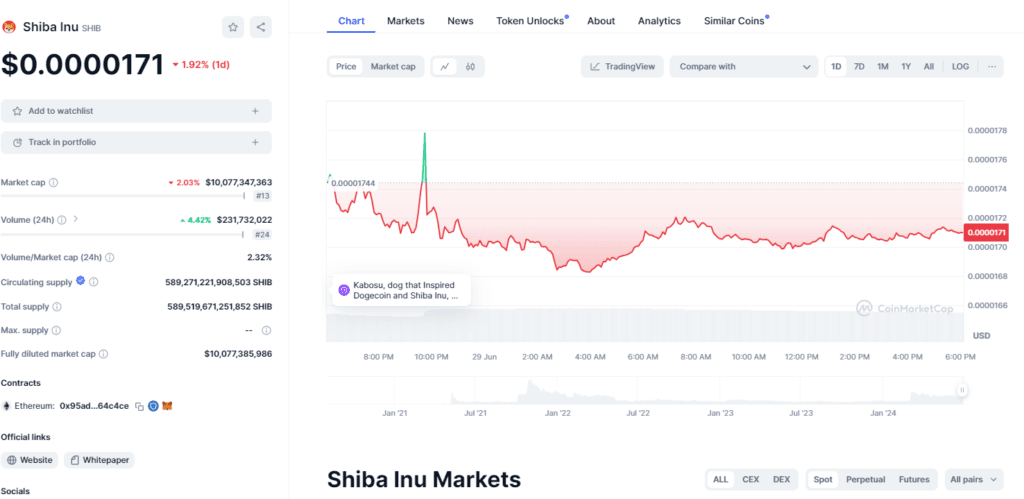Image resolution: width=1024 pixels, height=499 pixels.
Task: Click info icon next to Volume/Market cap (24h)
Action: [110, 257]
